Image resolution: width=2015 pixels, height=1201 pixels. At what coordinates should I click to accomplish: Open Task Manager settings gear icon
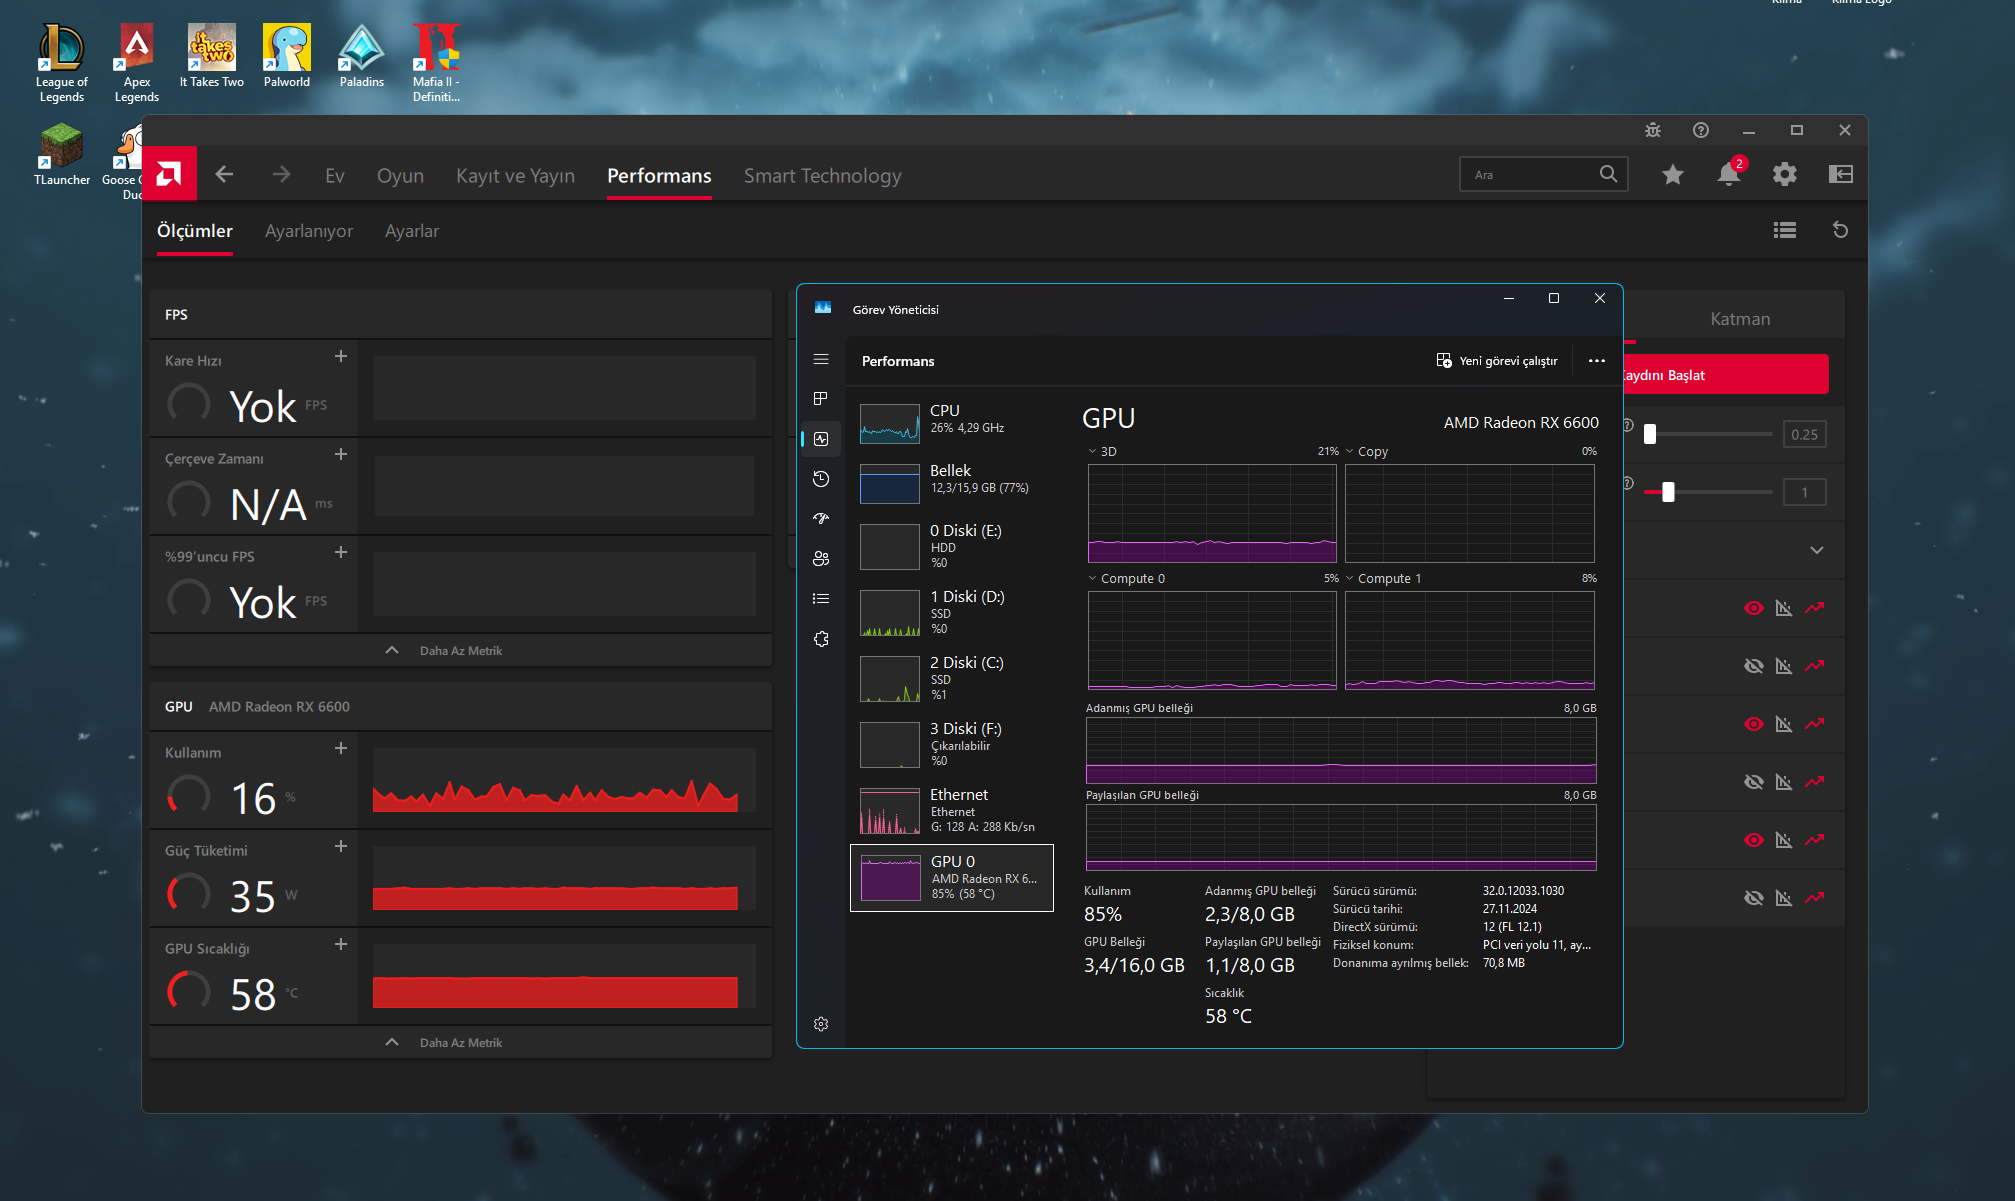821,1024
